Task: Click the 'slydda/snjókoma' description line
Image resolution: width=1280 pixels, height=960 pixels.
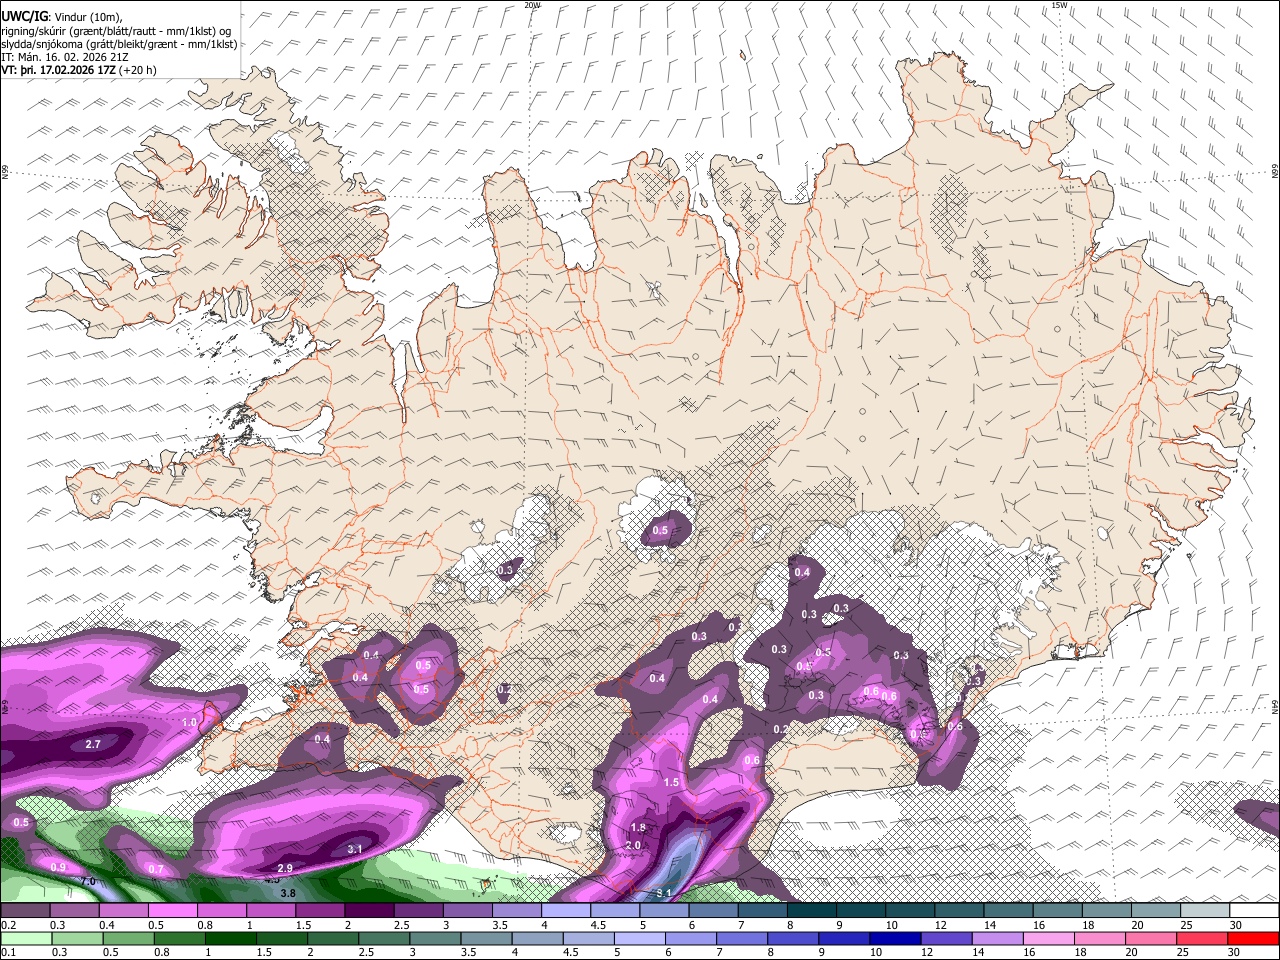Action: click(x=119, y=43)
